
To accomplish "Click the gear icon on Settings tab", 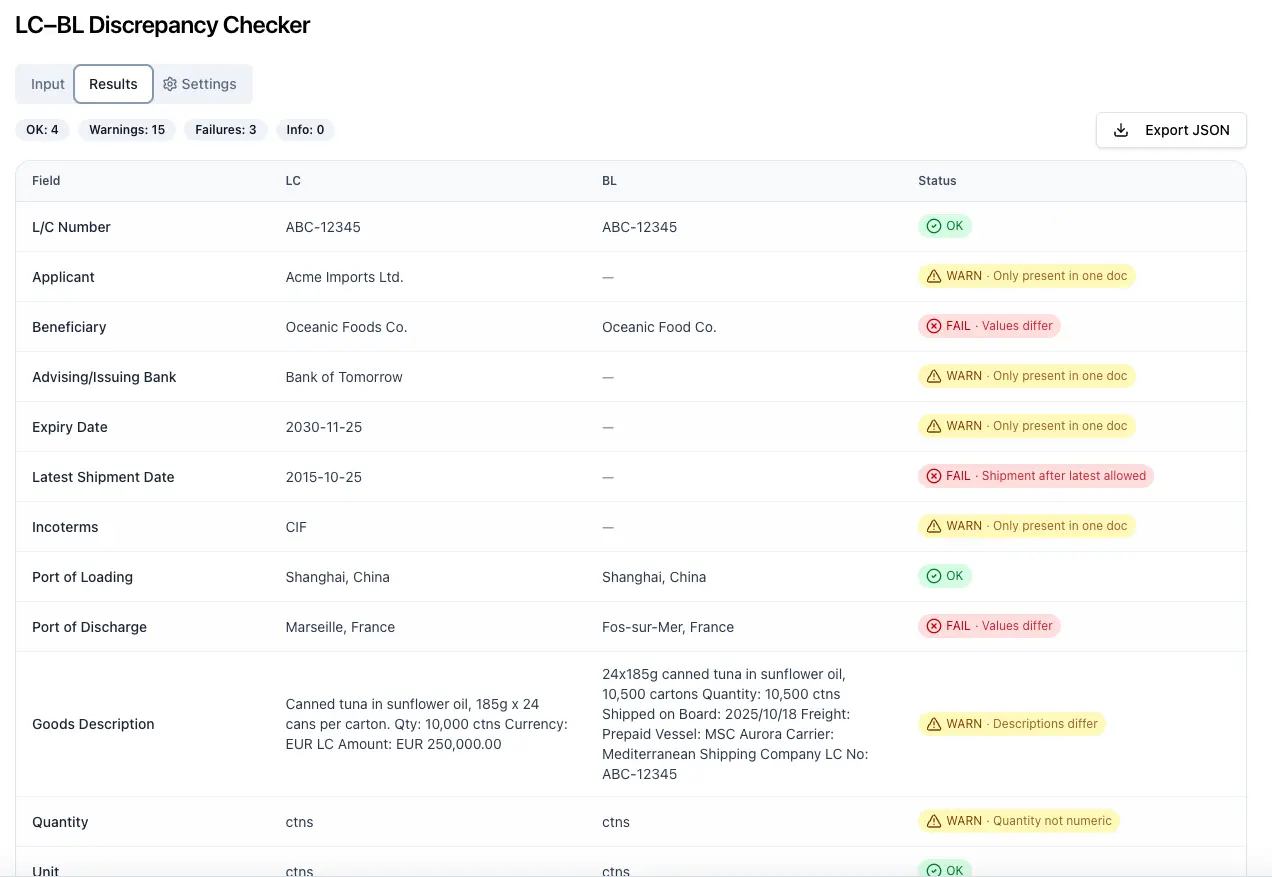I will pos(170,84).
